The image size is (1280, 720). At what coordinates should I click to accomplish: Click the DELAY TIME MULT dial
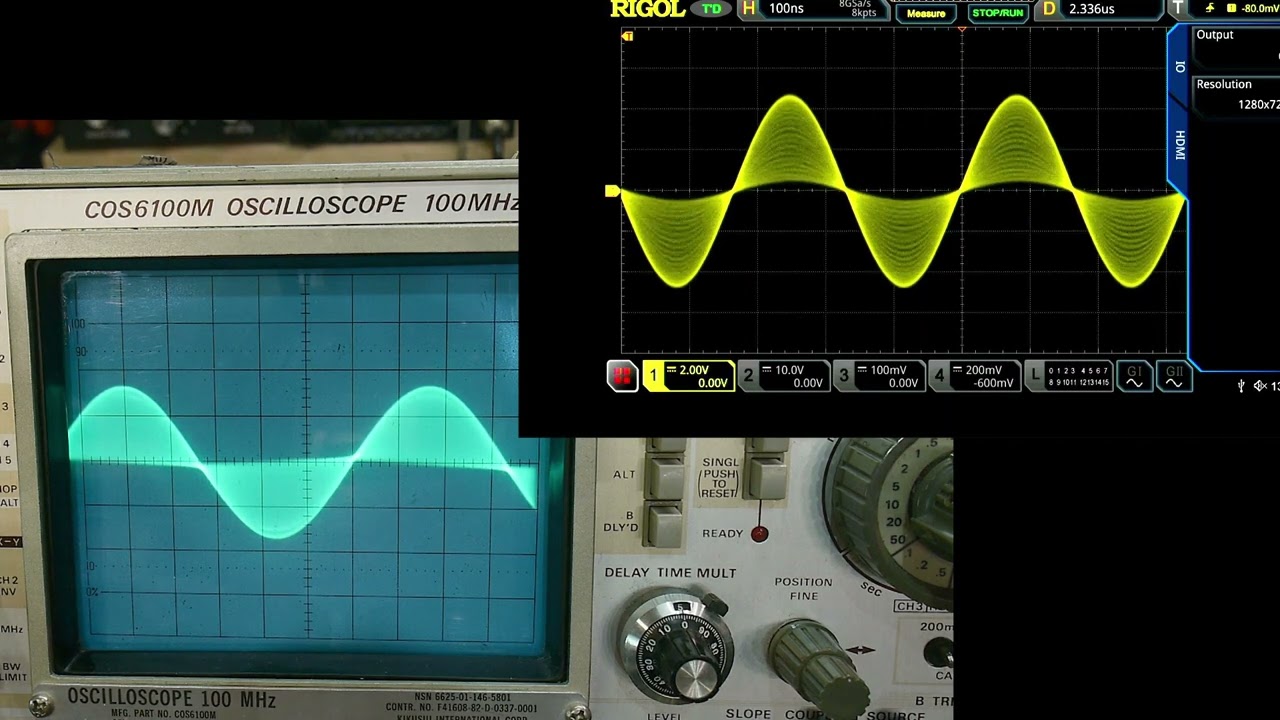677,645
